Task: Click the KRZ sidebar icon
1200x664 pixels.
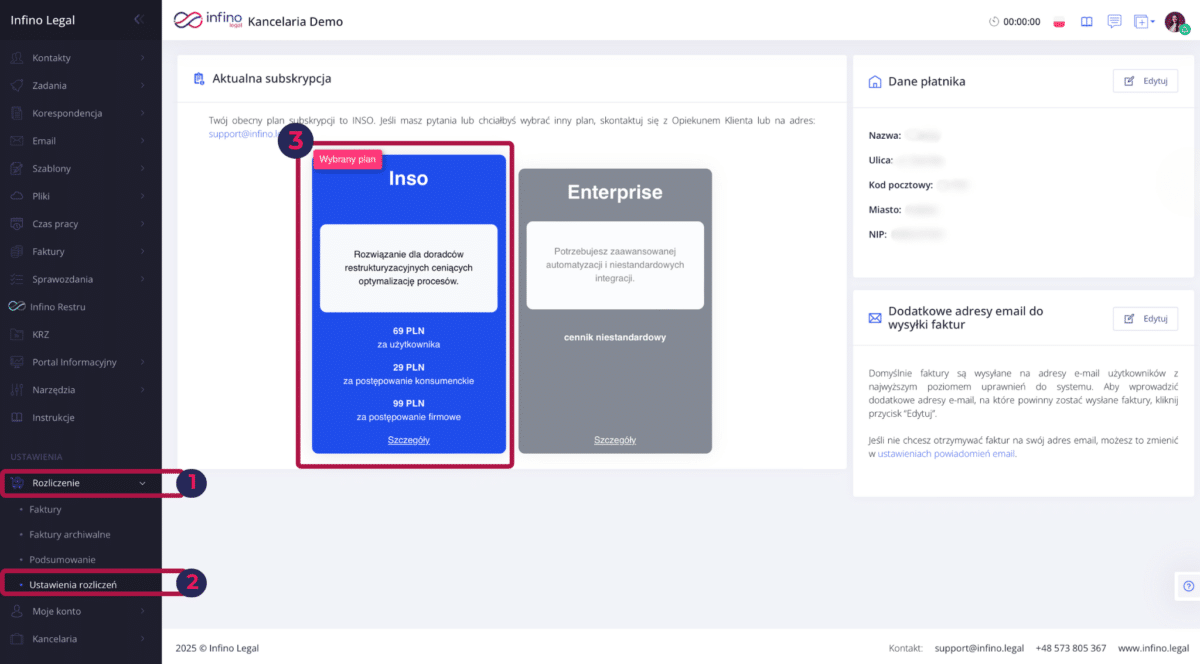Action: pos(16,334)
